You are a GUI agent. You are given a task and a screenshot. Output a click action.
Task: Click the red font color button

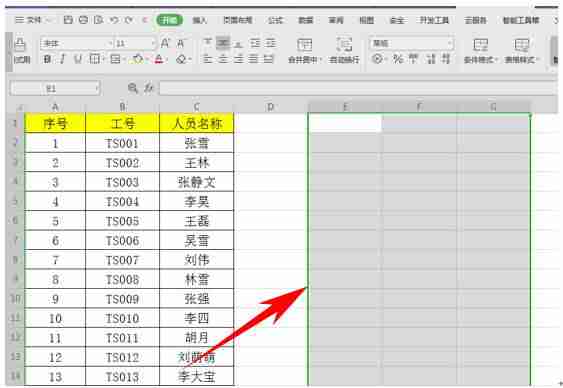(x=159, y=59)
